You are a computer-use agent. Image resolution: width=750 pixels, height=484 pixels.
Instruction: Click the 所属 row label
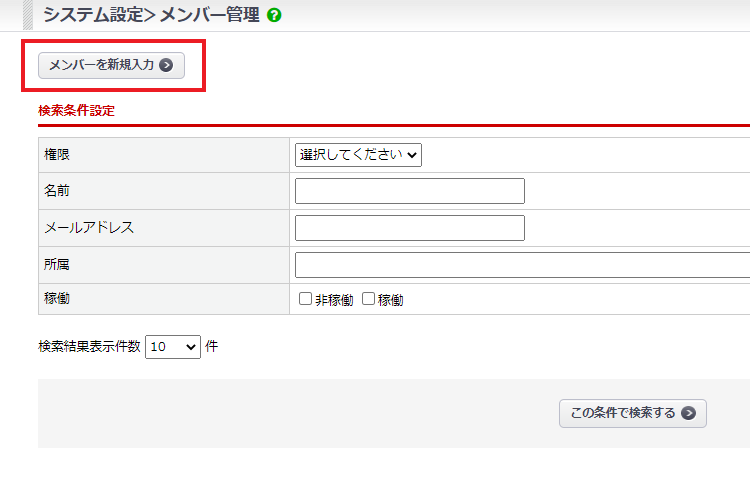[x=57, y=265]
